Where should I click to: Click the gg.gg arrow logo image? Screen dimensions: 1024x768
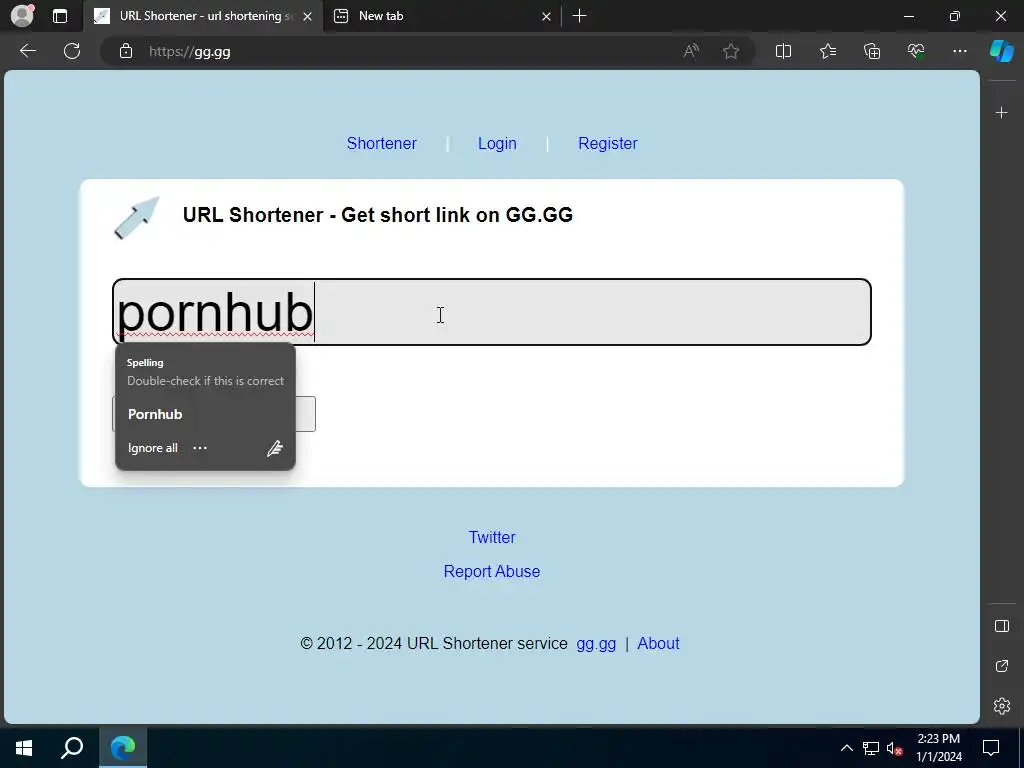136,217
